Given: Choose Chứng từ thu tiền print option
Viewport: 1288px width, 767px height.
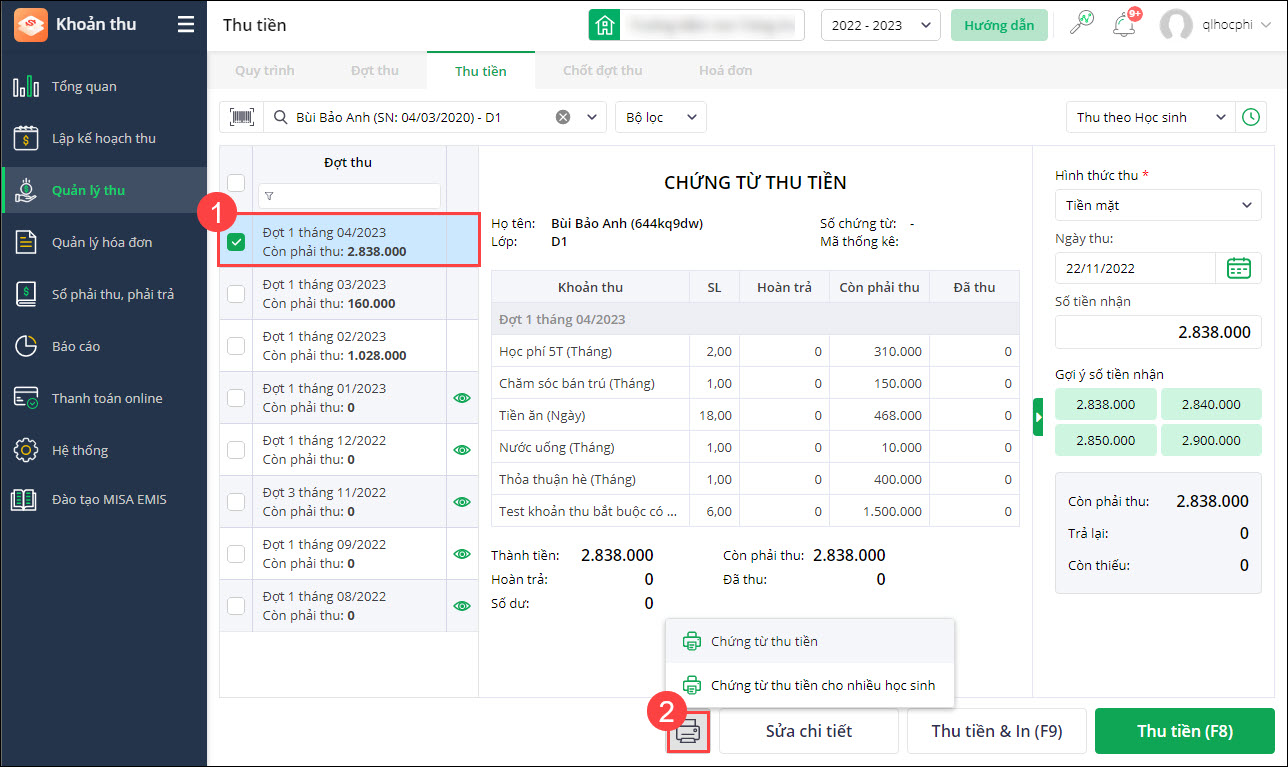Looking at the screenshot, I should (x=810, y=641).
